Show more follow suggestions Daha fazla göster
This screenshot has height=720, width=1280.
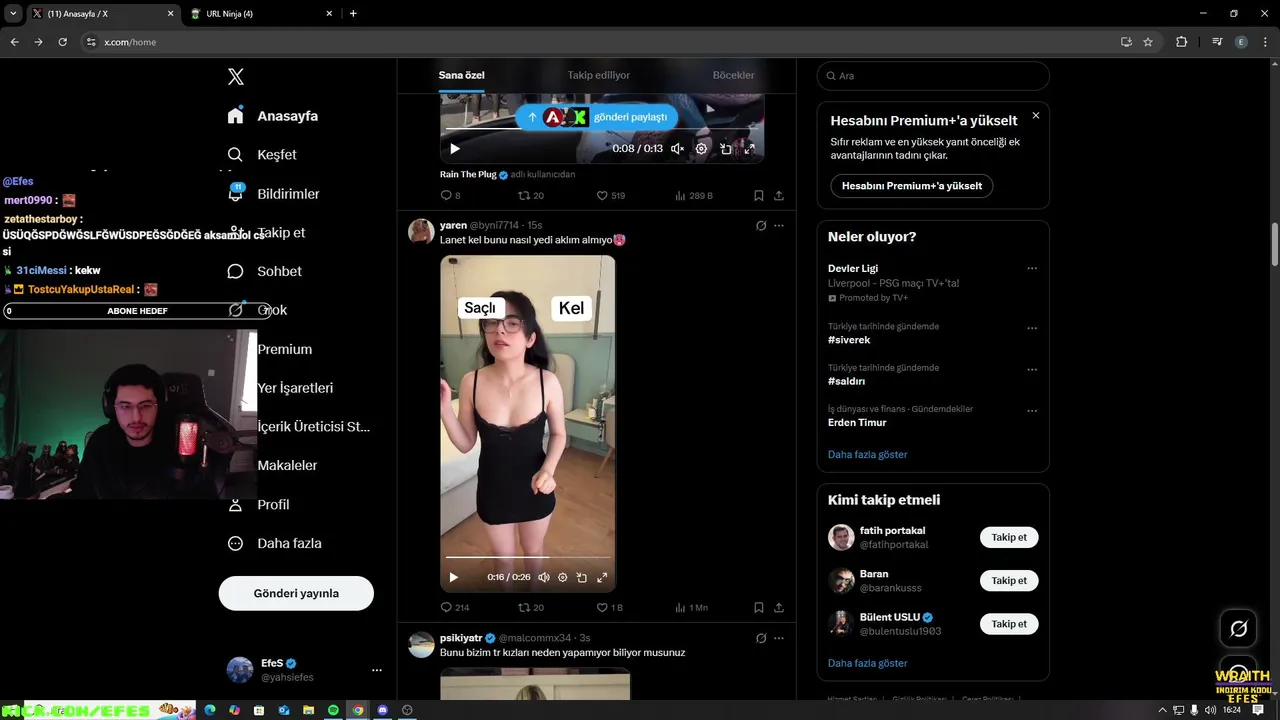[867, 663]
